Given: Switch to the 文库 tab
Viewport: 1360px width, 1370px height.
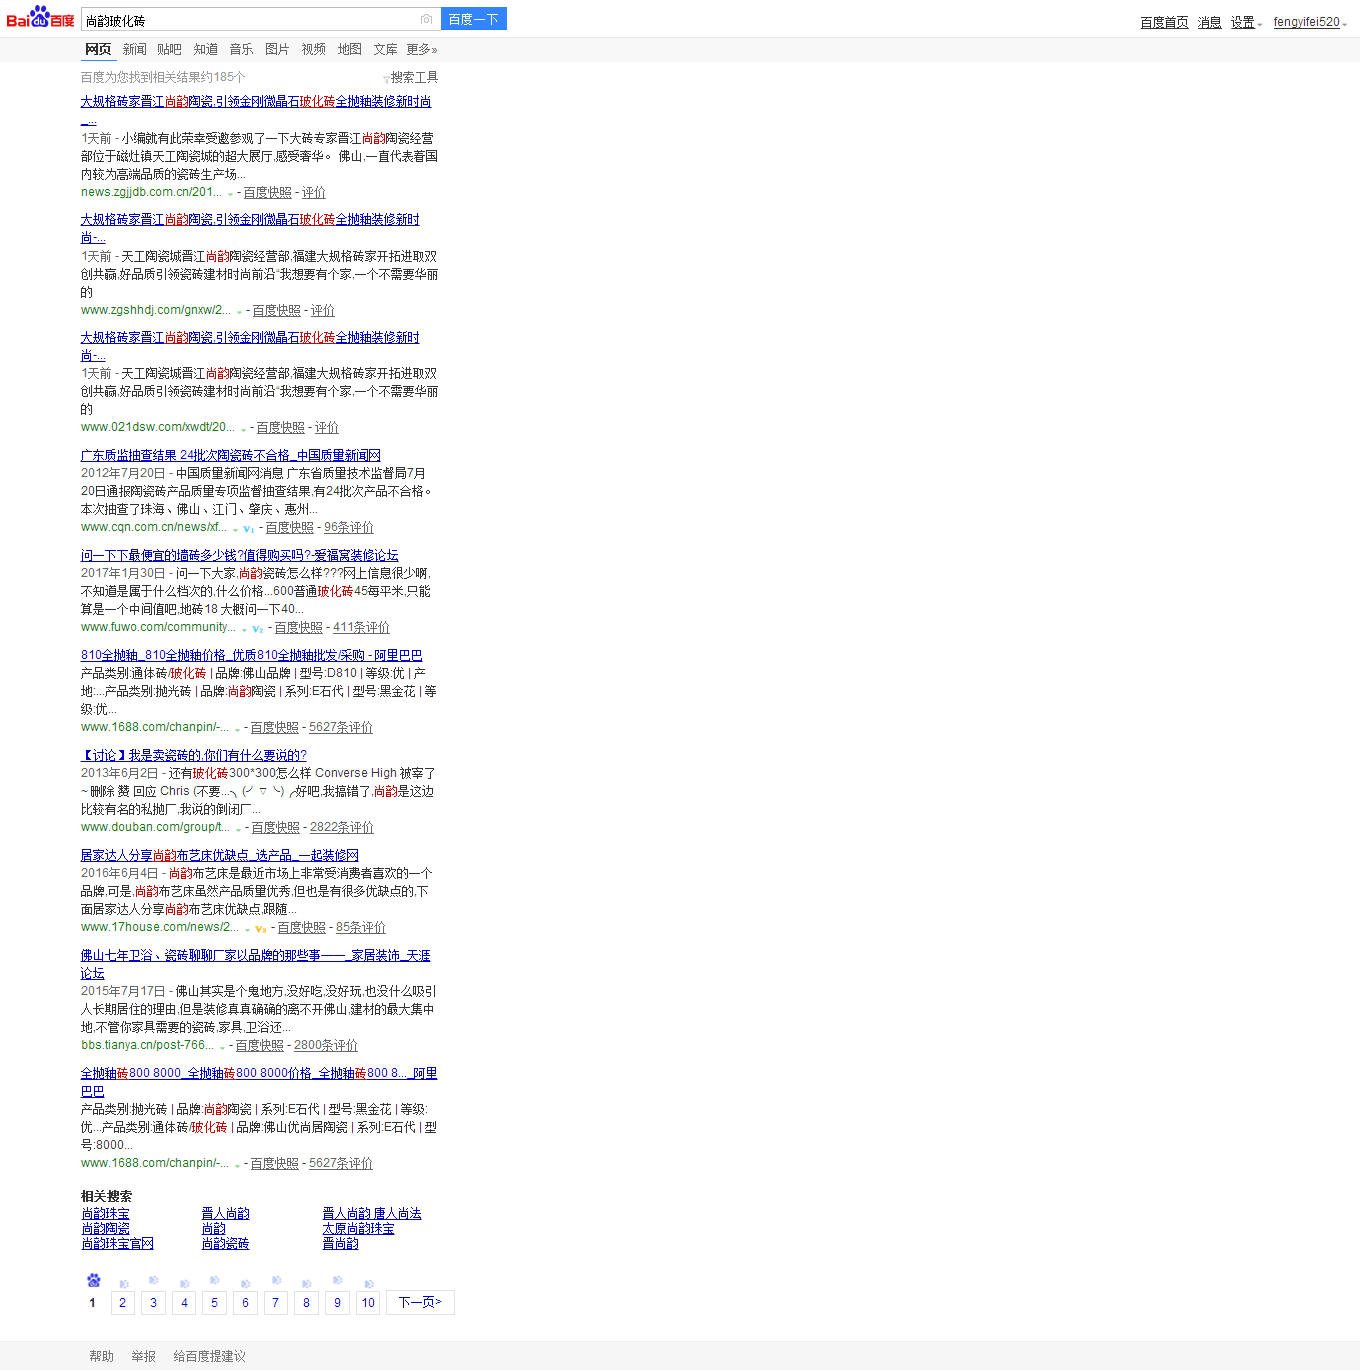Looking at the screenshot, I should coord(386,49).
